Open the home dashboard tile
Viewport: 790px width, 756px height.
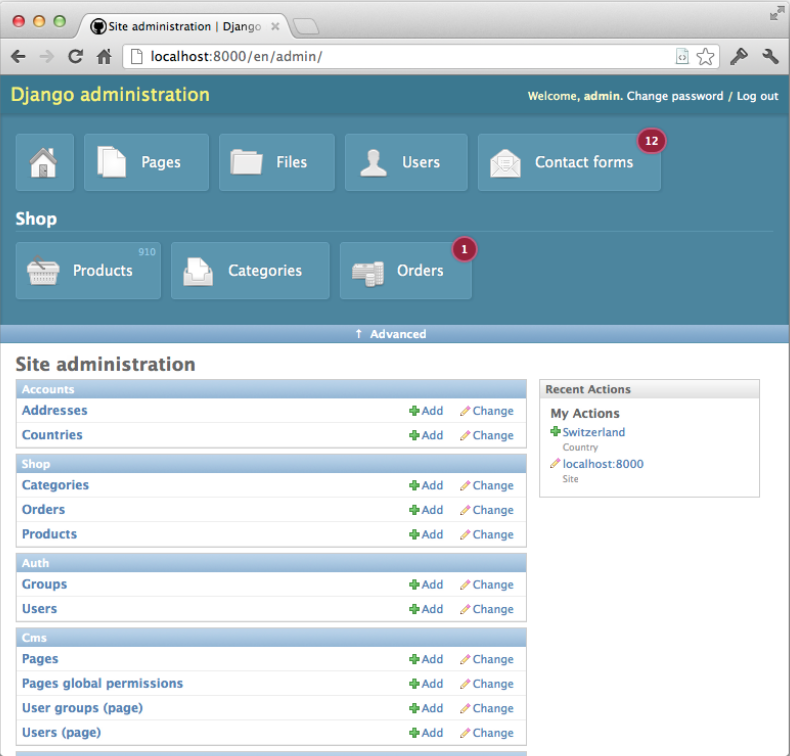coord(44,162)
